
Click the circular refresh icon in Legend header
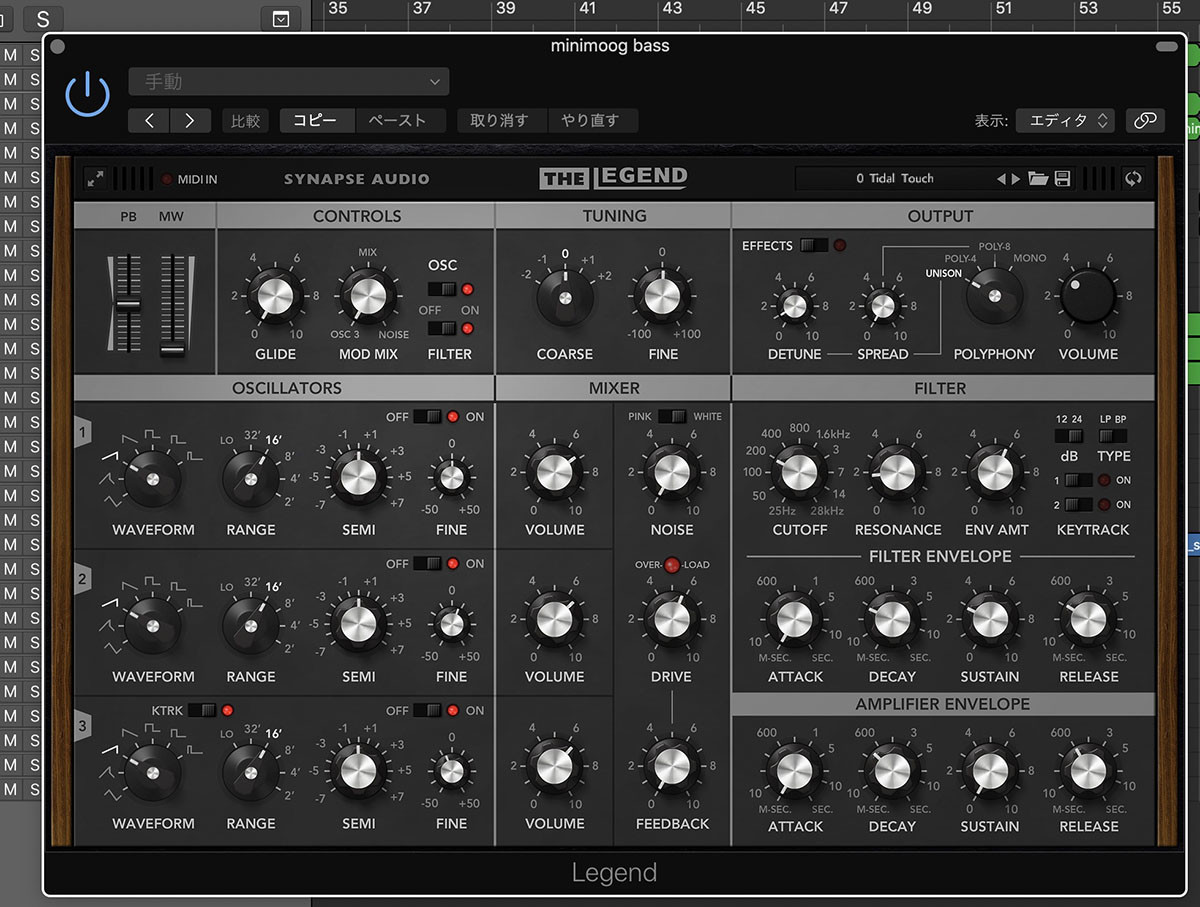(x=1133, y=179)
